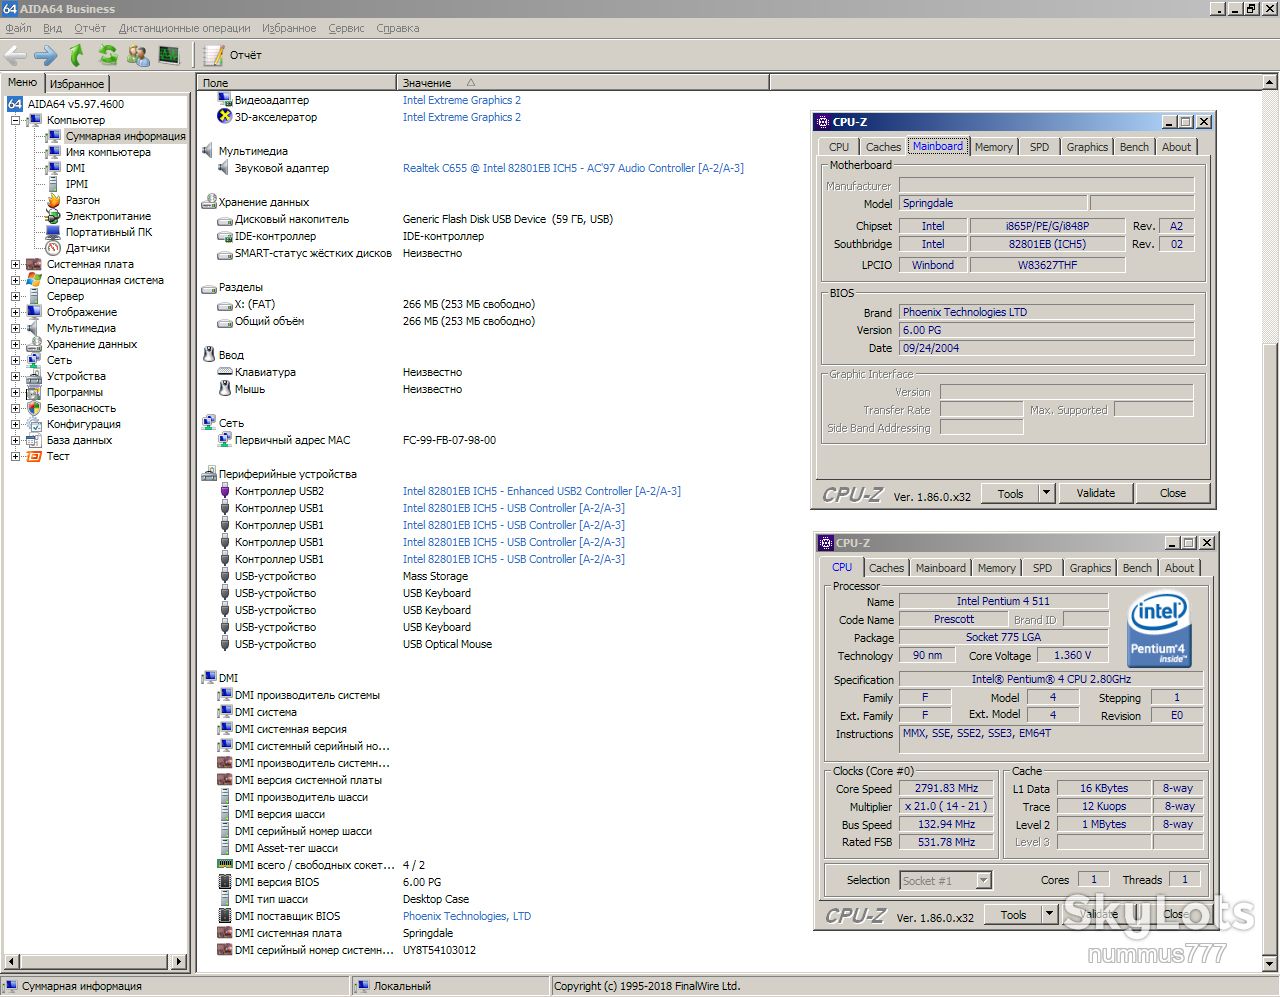Expand the Системная плата tree node
This screenshot has width=1280, height=997.
tap(16, 264)
